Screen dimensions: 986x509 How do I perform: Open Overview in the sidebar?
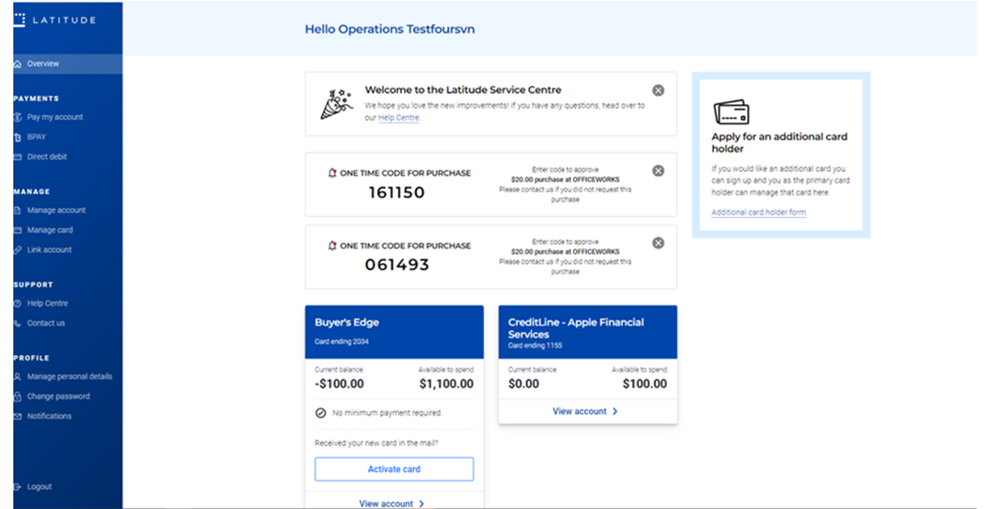[x=43, y=64]
